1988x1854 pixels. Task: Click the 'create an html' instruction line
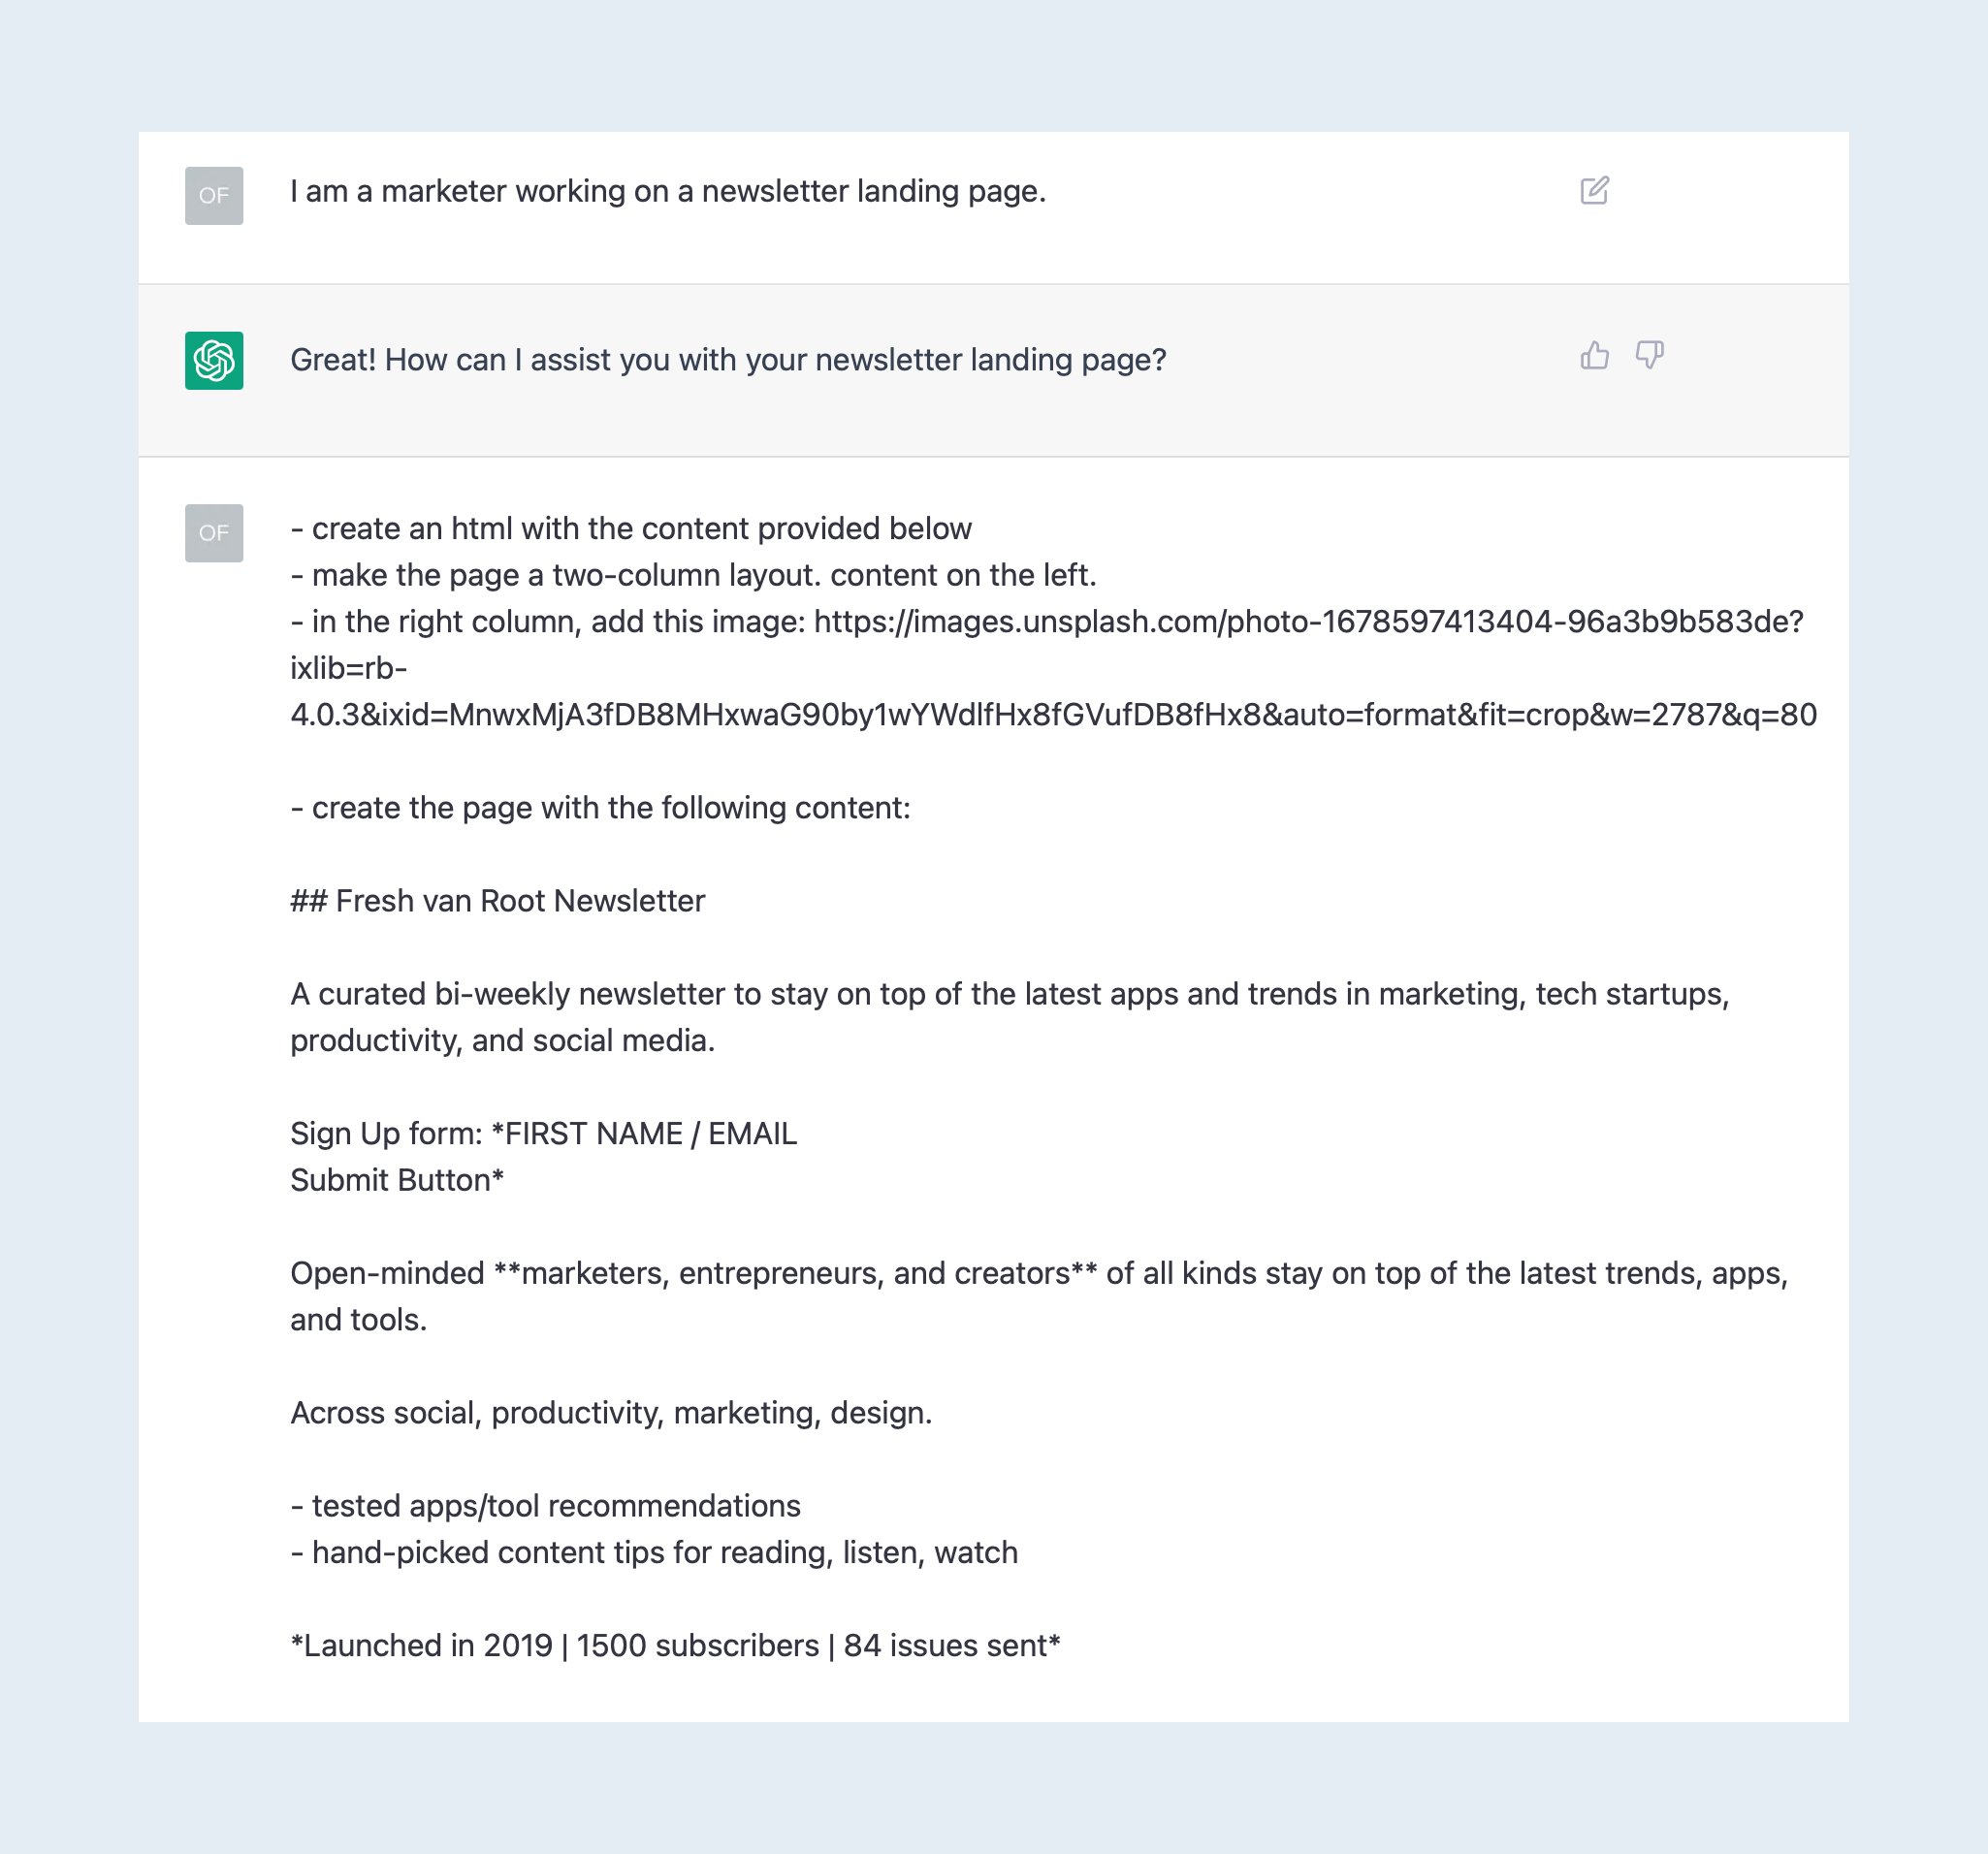[631, 528]
